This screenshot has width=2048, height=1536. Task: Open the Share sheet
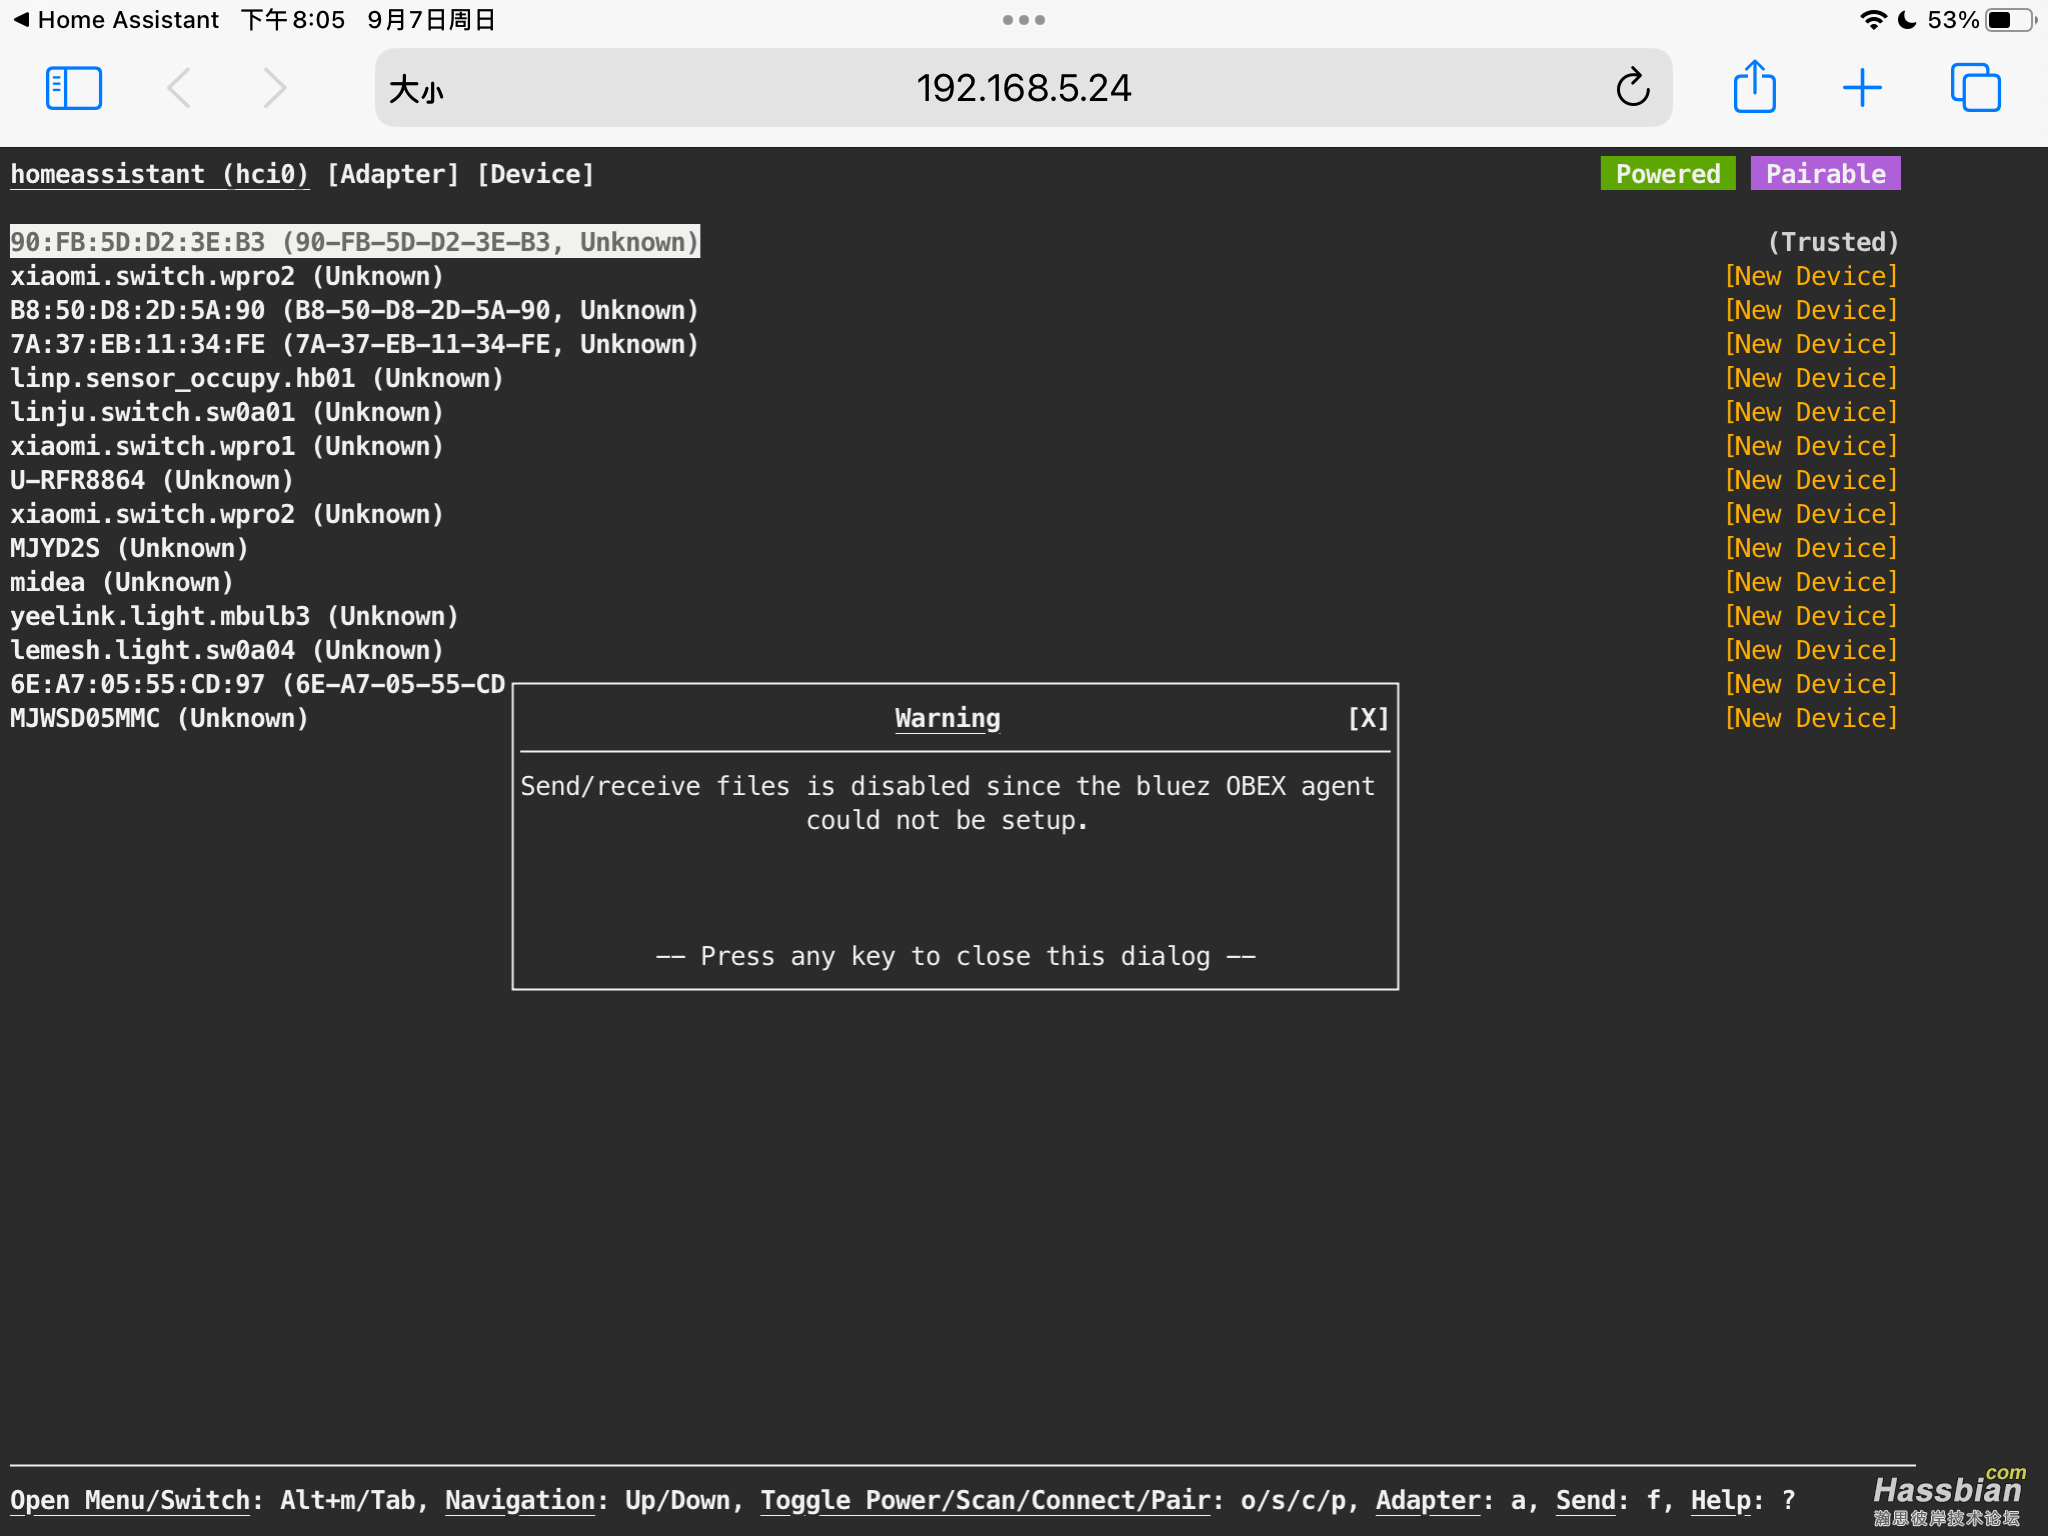[1754, 86]
